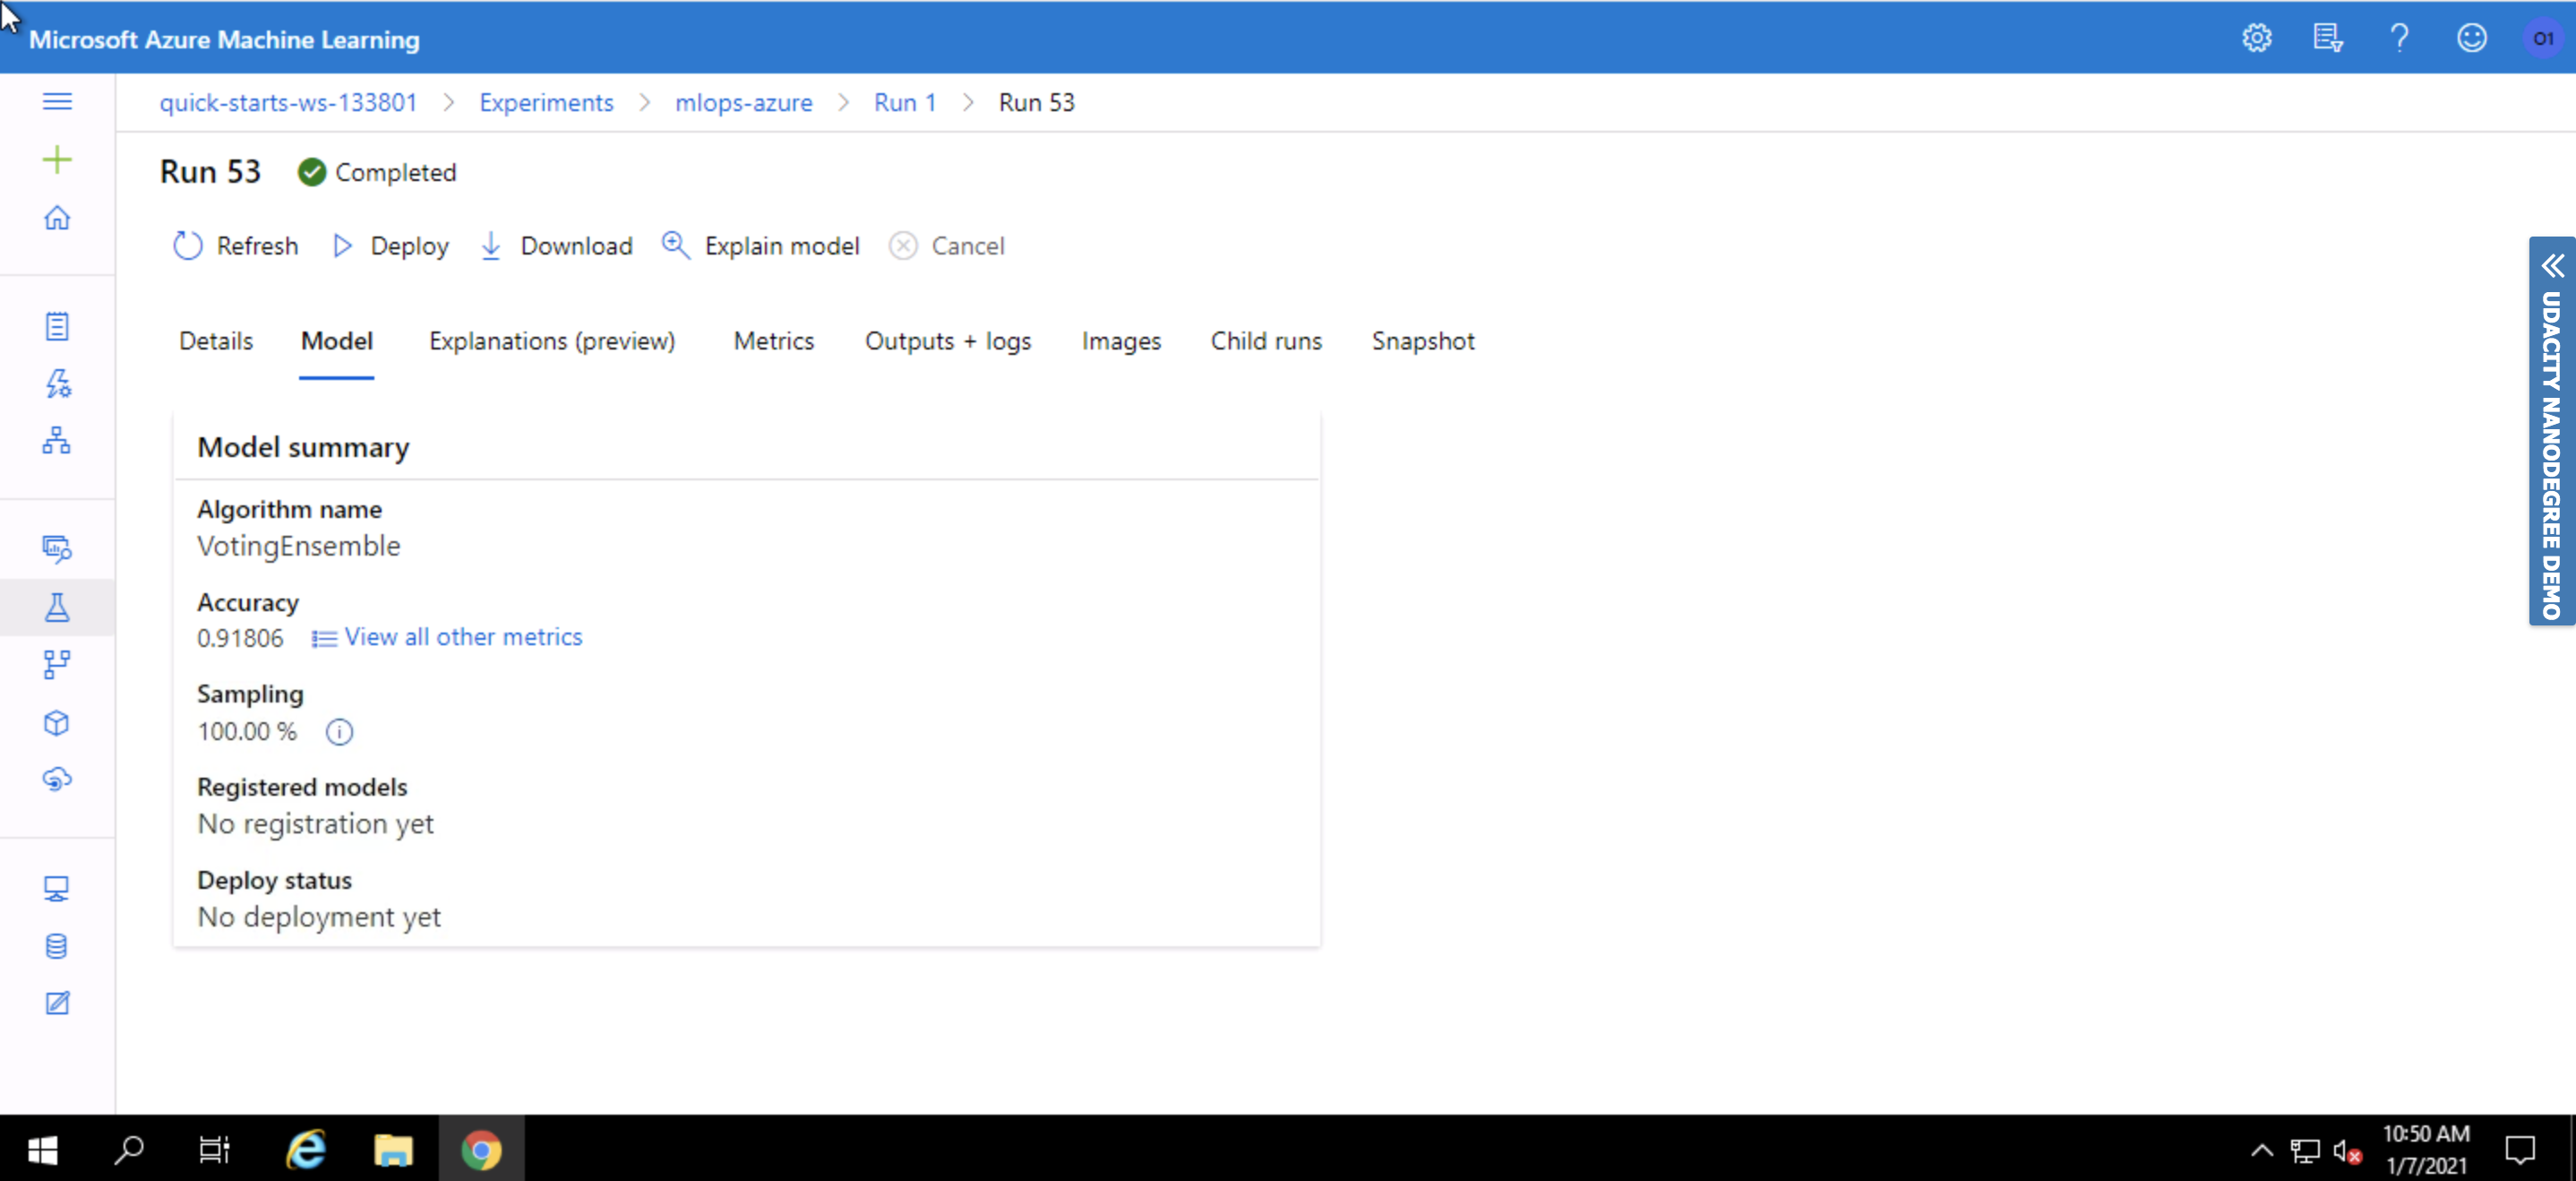Navigate to mlops-azure breadcrumb
Viewport: 2576px width, 1181px height.
(743, 102)
